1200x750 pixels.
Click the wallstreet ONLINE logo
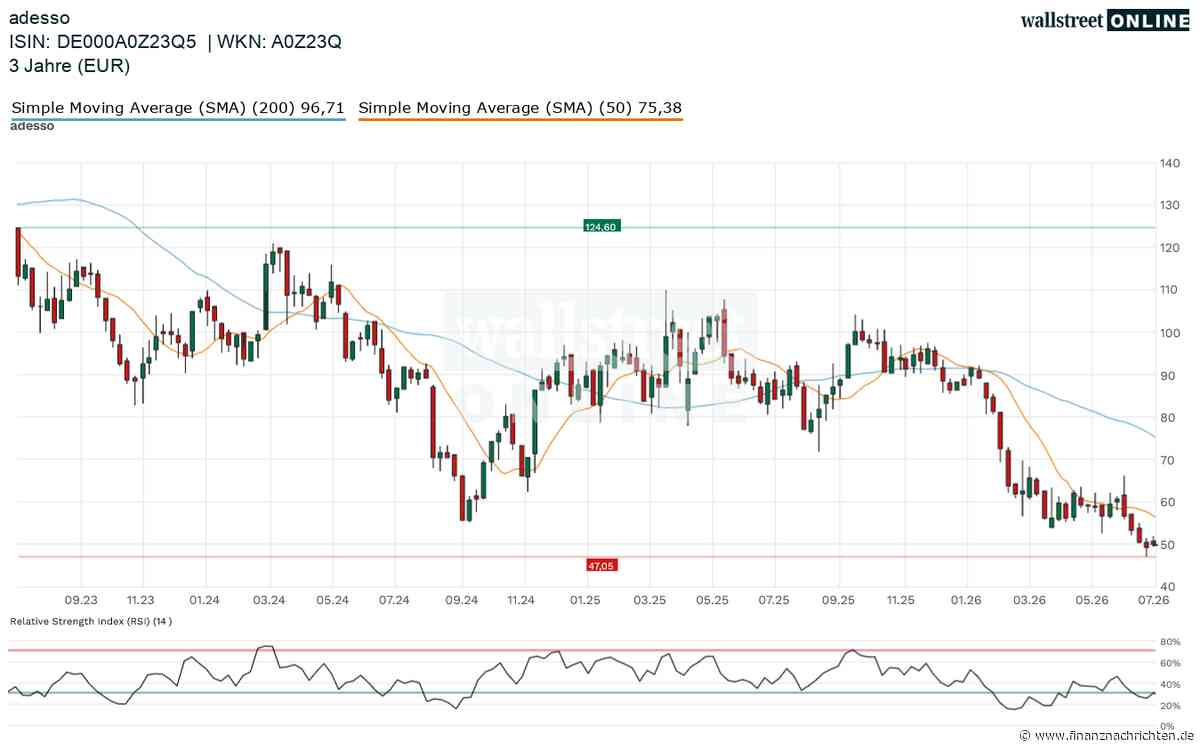[x=1105, y=20]
